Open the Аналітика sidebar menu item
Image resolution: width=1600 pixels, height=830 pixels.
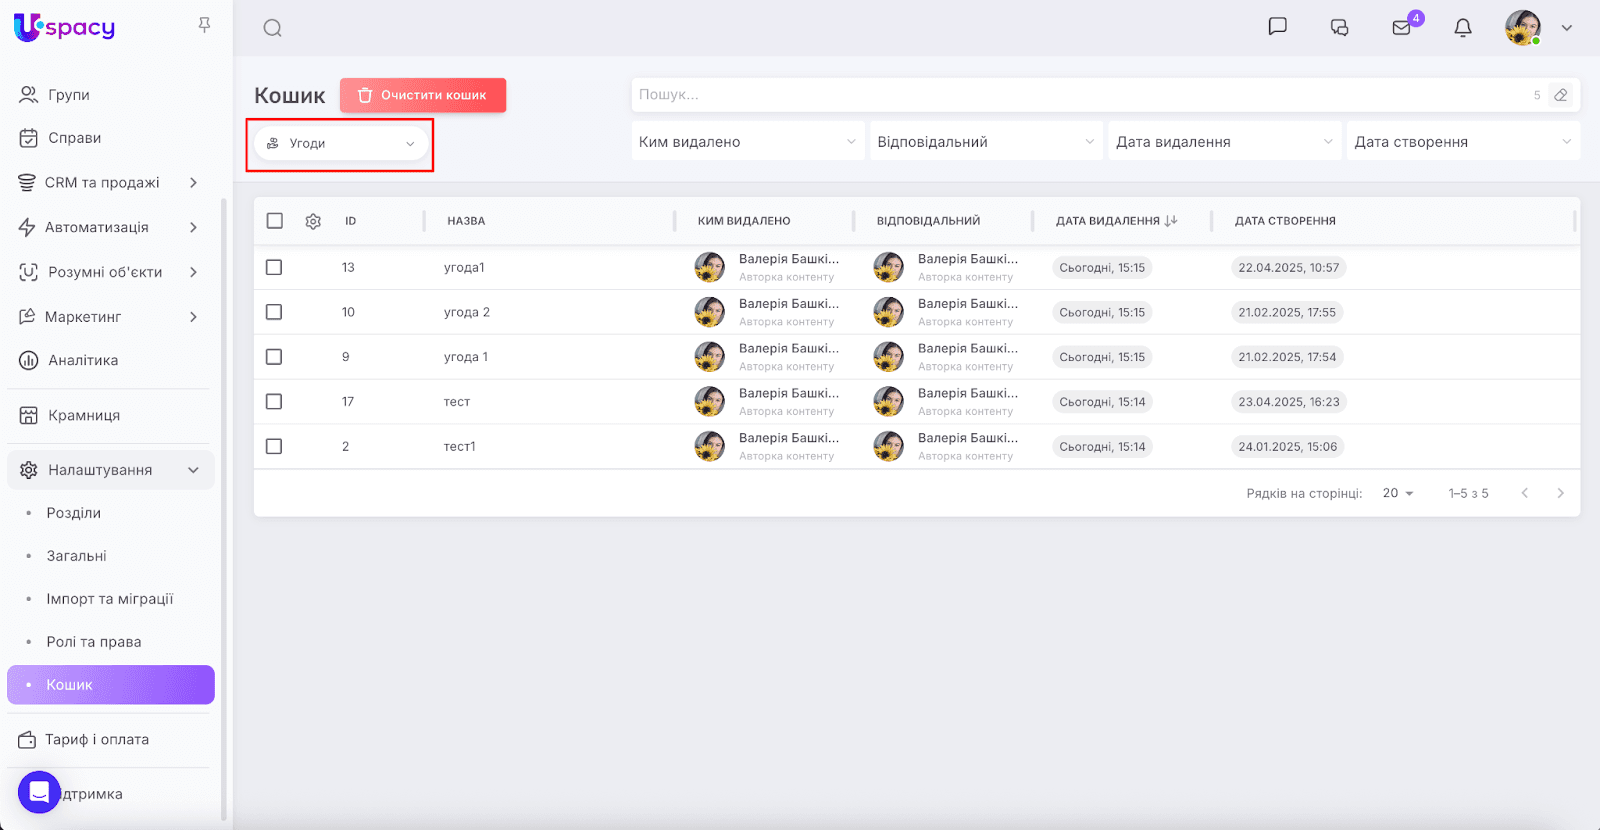pyautogui.click(x=83, y=360)
